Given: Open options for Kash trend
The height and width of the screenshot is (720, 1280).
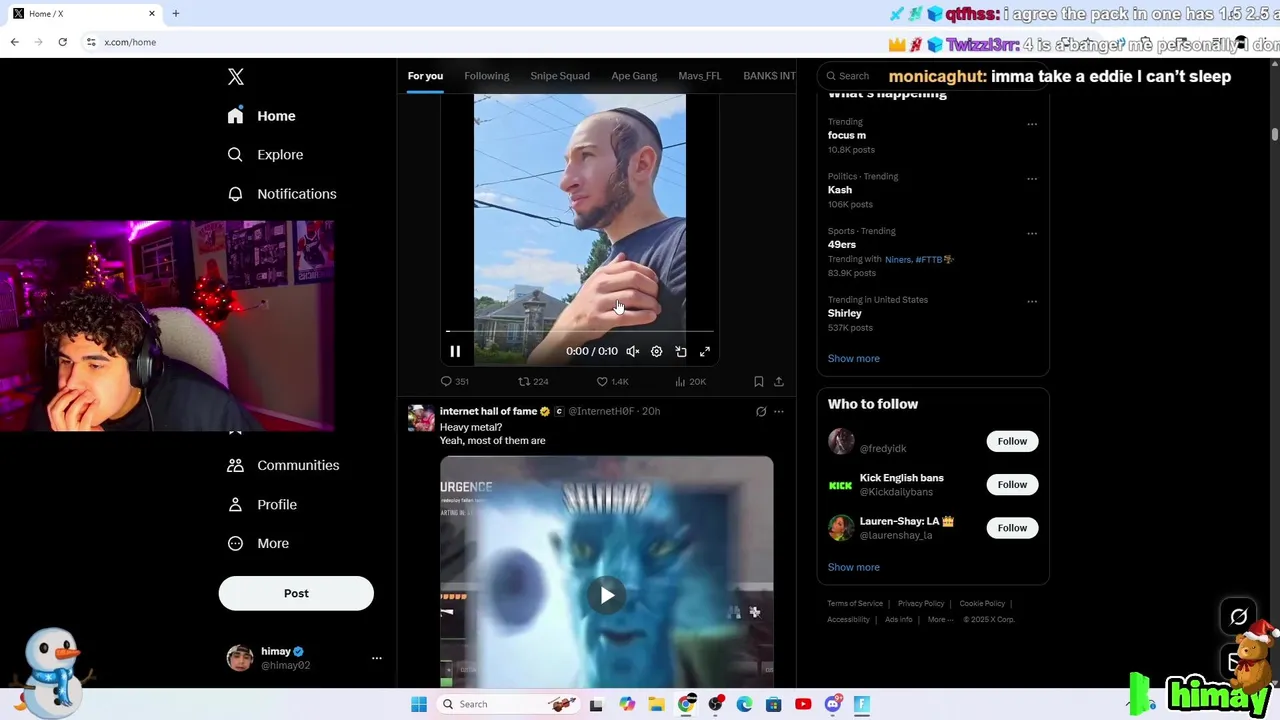Looking at the screenshot, I should 1032,179.
